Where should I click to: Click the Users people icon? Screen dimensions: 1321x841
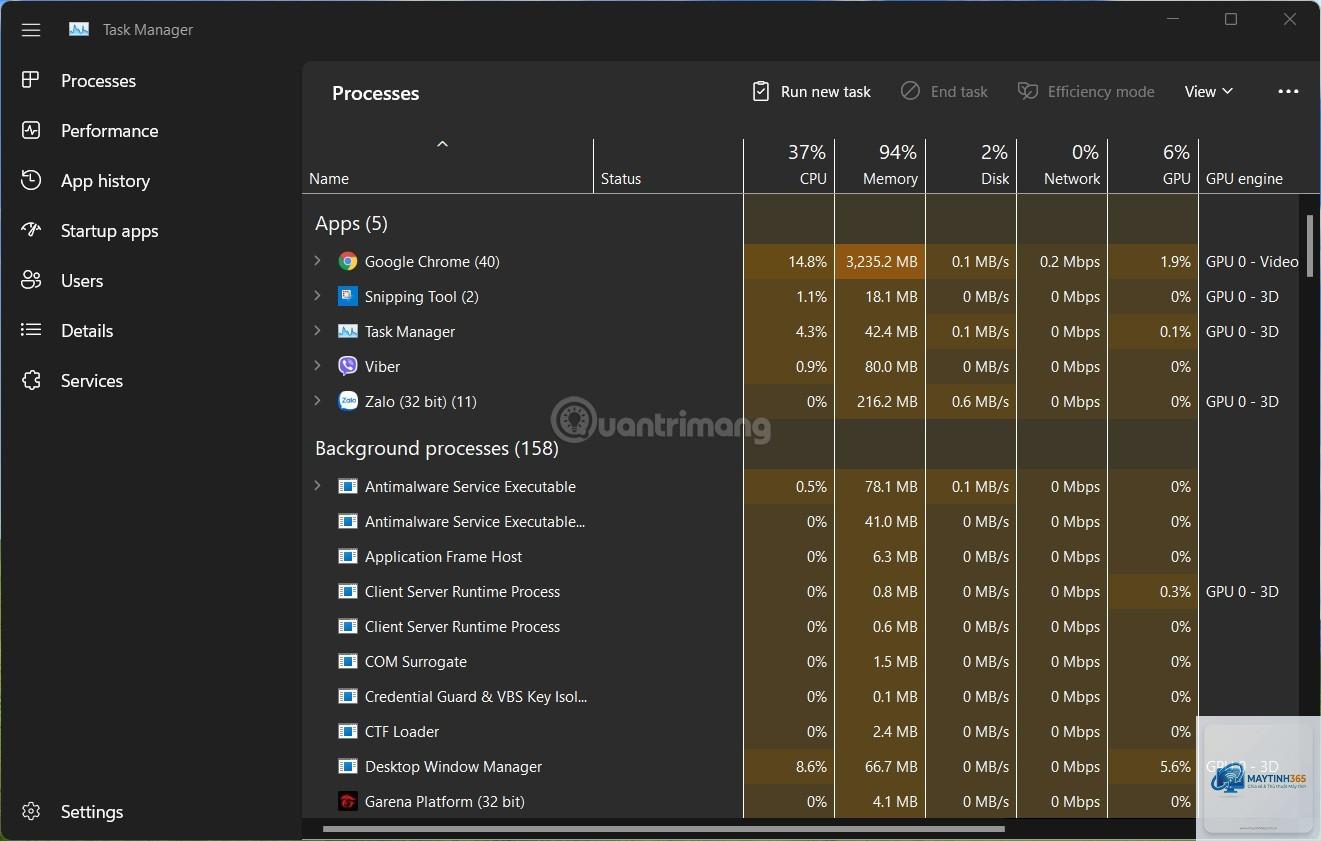31,280
